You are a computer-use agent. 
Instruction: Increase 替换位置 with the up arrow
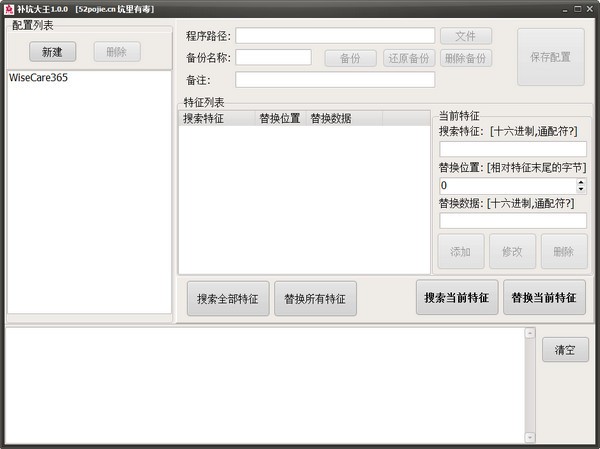(581, 182)
